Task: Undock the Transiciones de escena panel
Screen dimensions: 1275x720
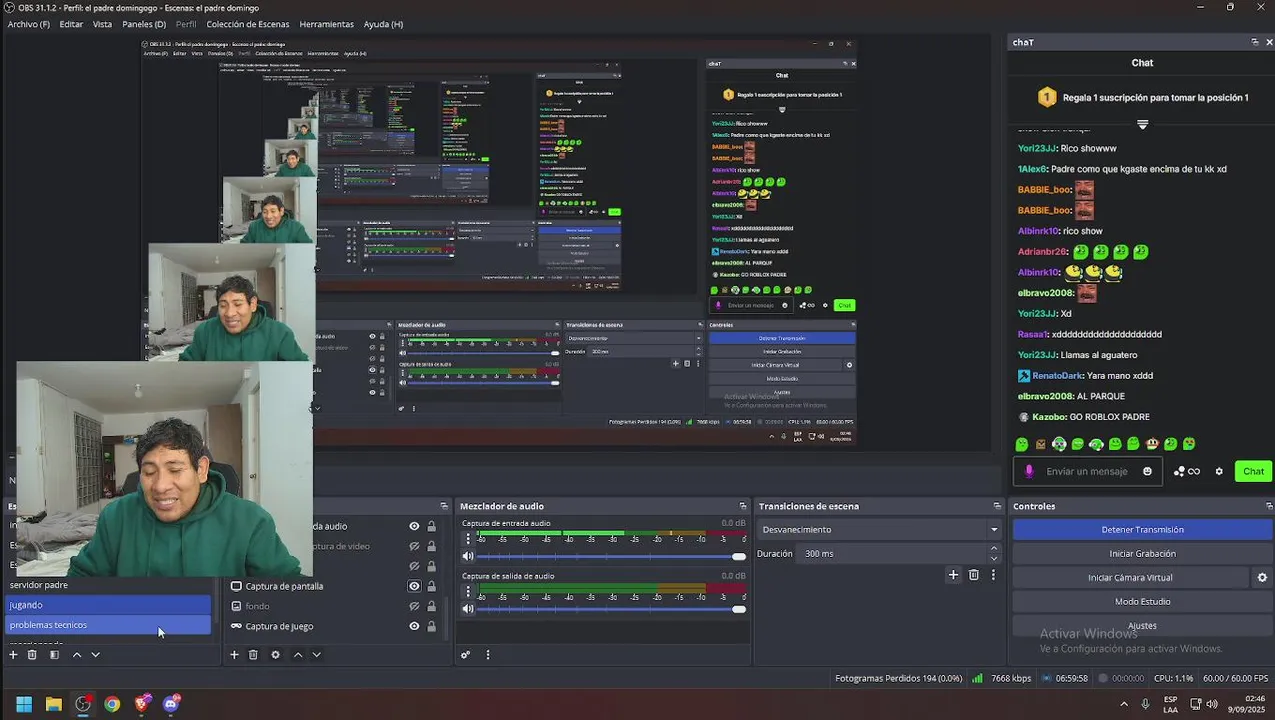Action: pos(997,506)
